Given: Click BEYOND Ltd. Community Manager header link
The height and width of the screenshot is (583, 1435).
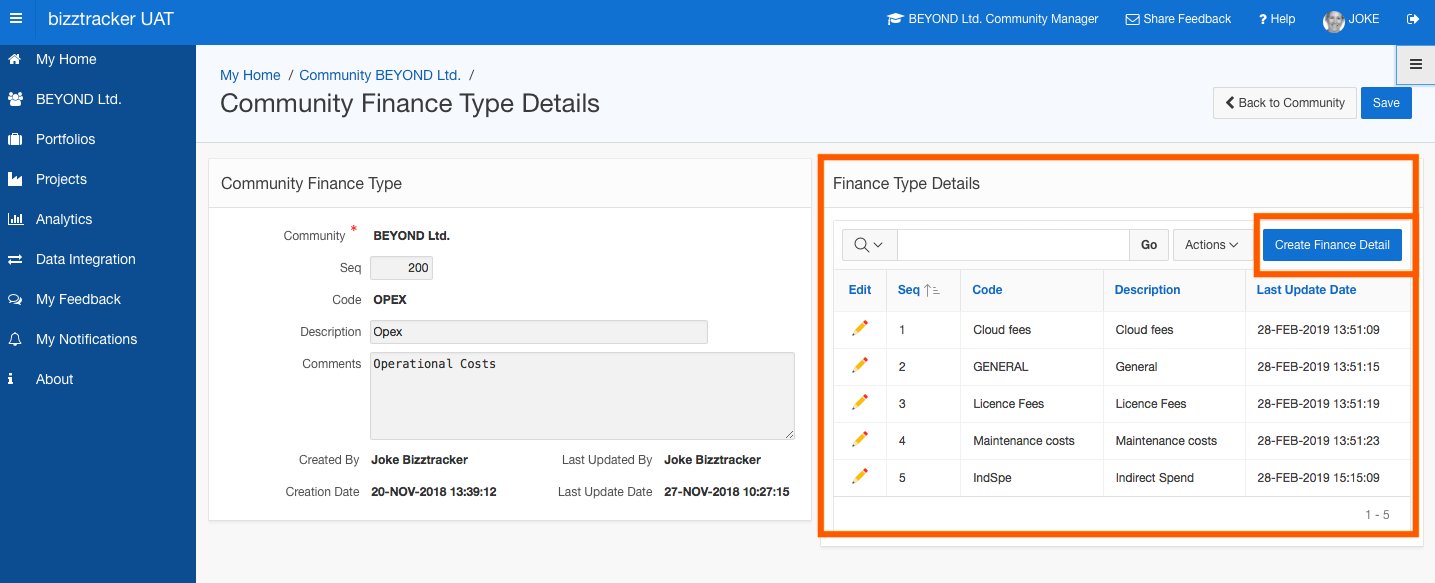Looking at the screenshot, I should pyautogui.click(x=993, y=19).
